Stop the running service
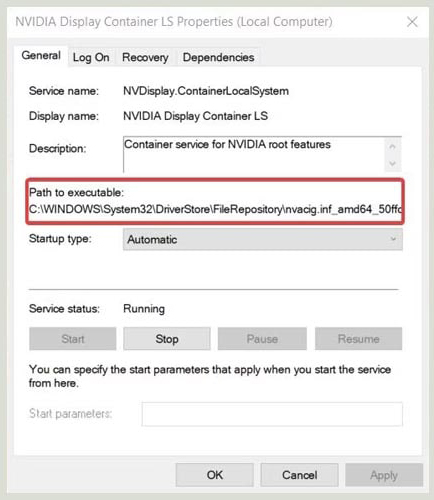 (167, 339)
